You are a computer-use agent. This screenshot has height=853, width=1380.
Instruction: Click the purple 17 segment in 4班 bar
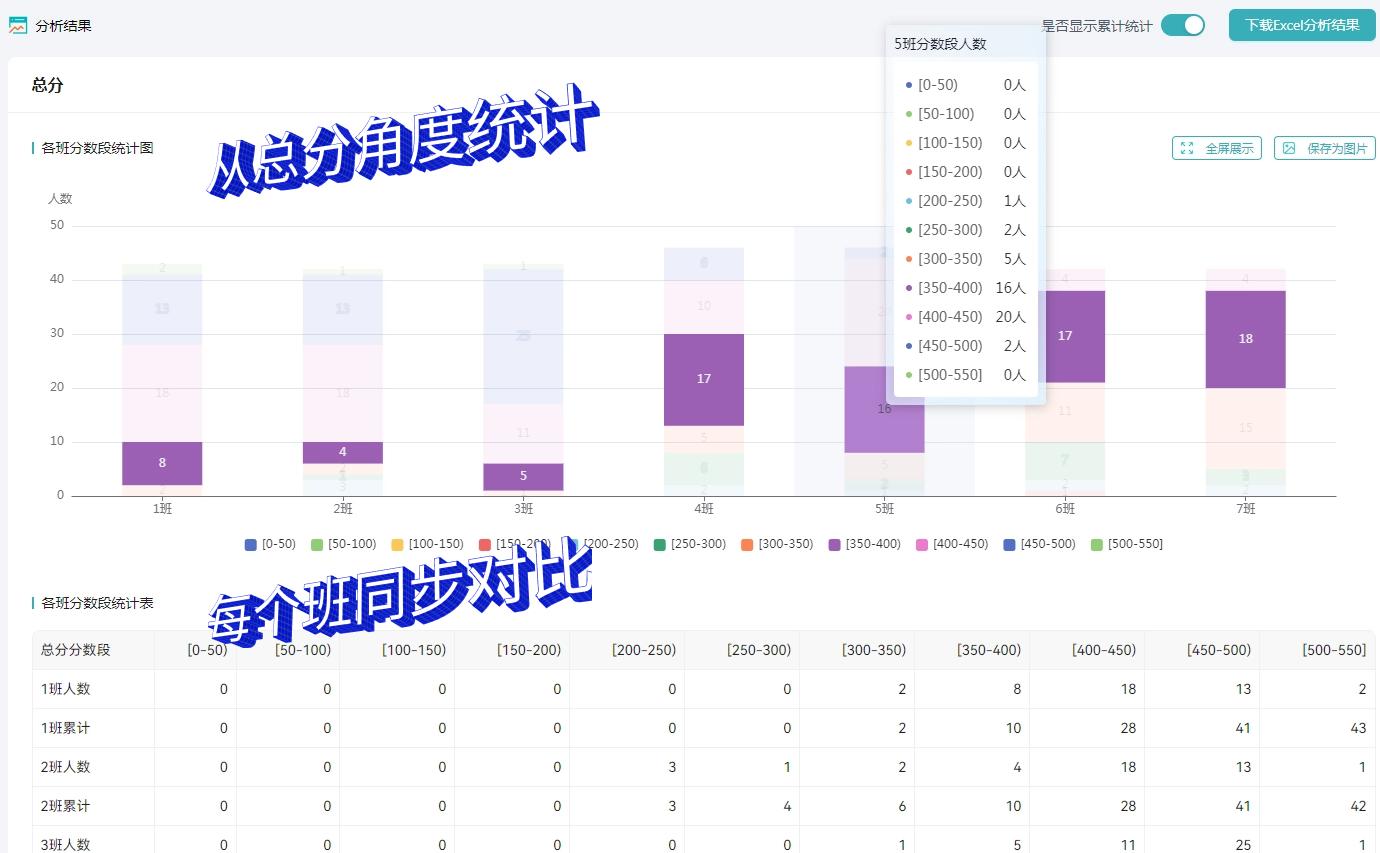[x=704, y=379]
